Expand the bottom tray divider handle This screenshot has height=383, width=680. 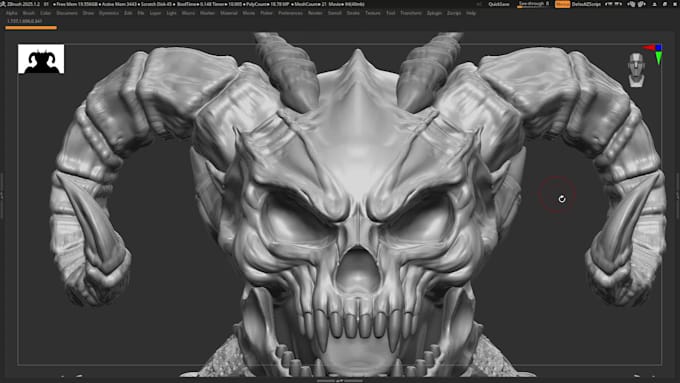(340, 381)
